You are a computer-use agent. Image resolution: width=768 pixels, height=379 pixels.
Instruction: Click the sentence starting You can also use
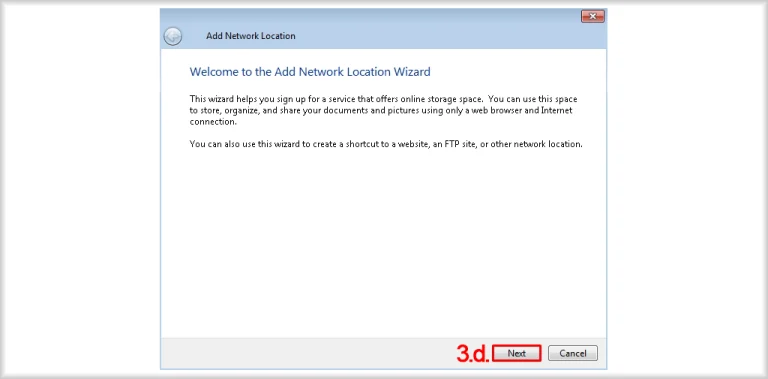click(x=386, y=145)
